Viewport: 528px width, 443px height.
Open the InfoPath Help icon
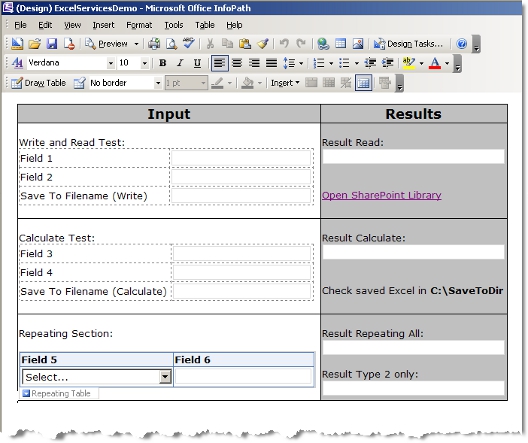pos(462,44)
